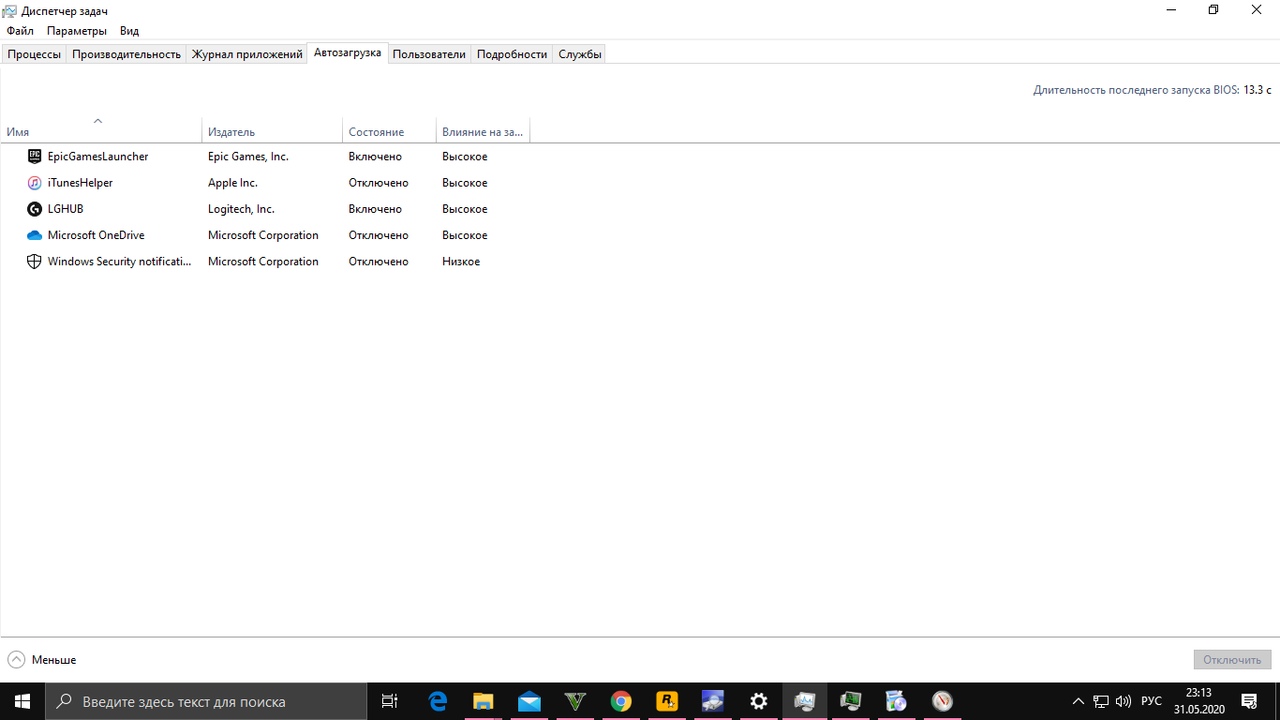Open Rockstar Games Launcher from the taskbar
Image resolution: width=1280 pixels, height=720 pixels.
click(x=667, y=701)
